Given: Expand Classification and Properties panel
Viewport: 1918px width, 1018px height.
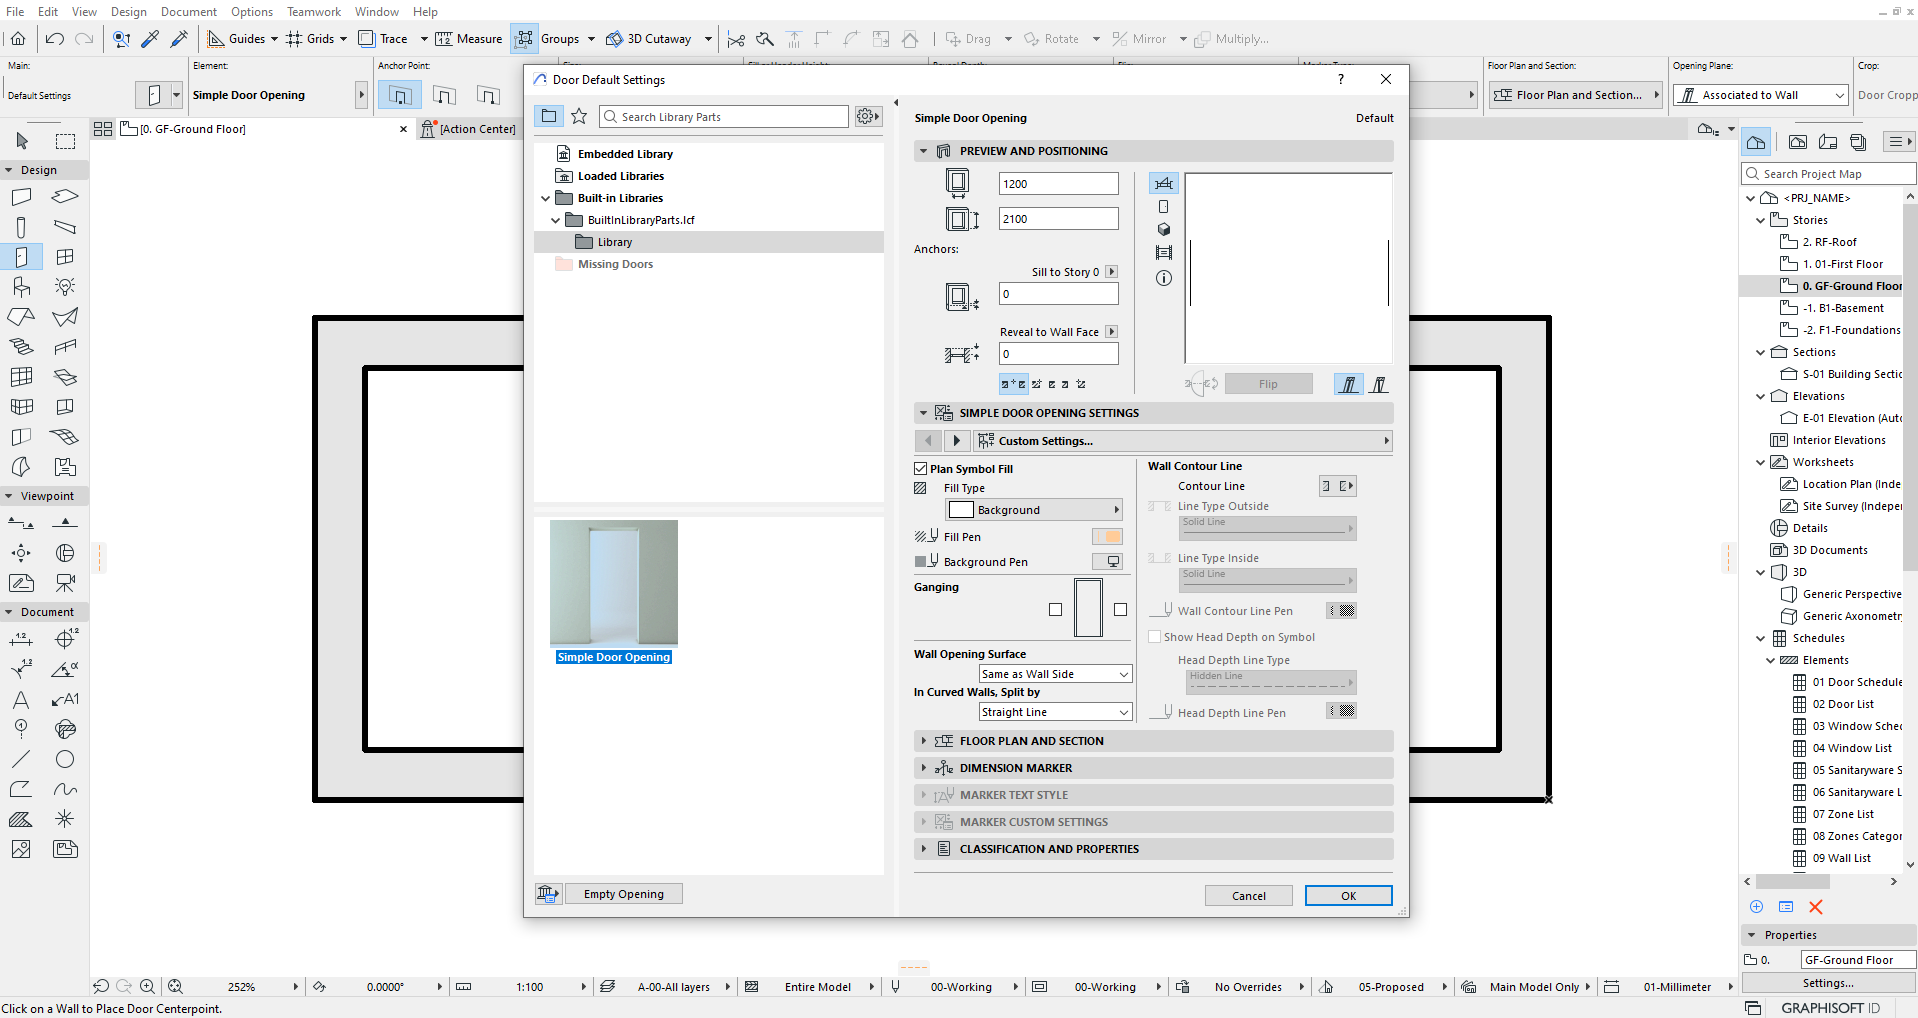Looking at the screenshot, I should [1153, 849].
